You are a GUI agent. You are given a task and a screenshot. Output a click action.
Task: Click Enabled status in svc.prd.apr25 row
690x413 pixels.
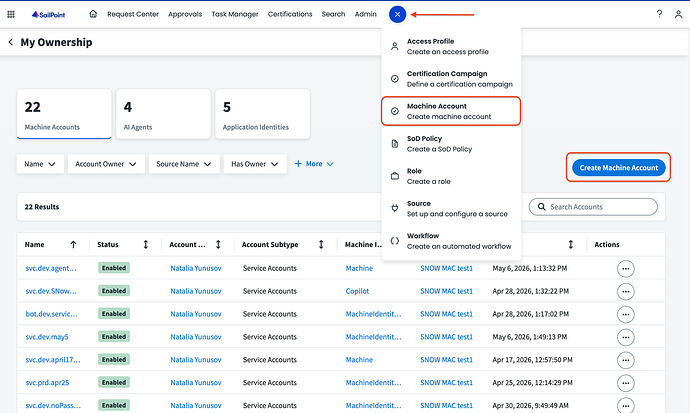(x=114, y=383)
